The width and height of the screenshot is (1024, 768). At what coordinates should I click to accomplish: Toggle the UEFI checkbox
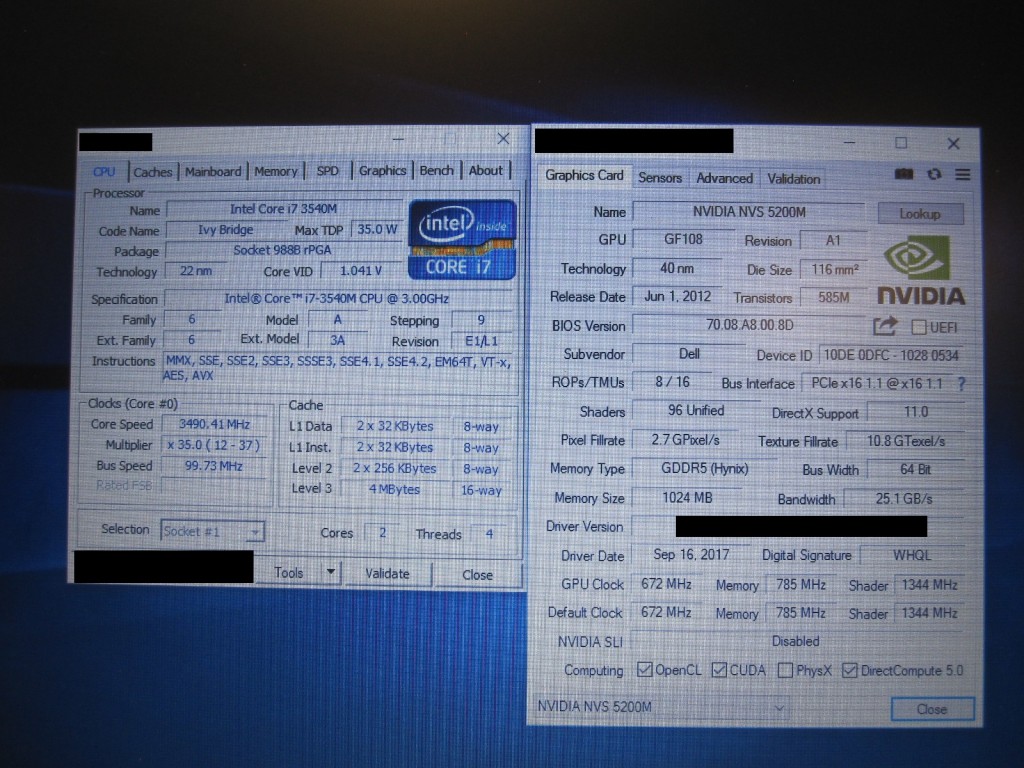(x=919, y=327)
